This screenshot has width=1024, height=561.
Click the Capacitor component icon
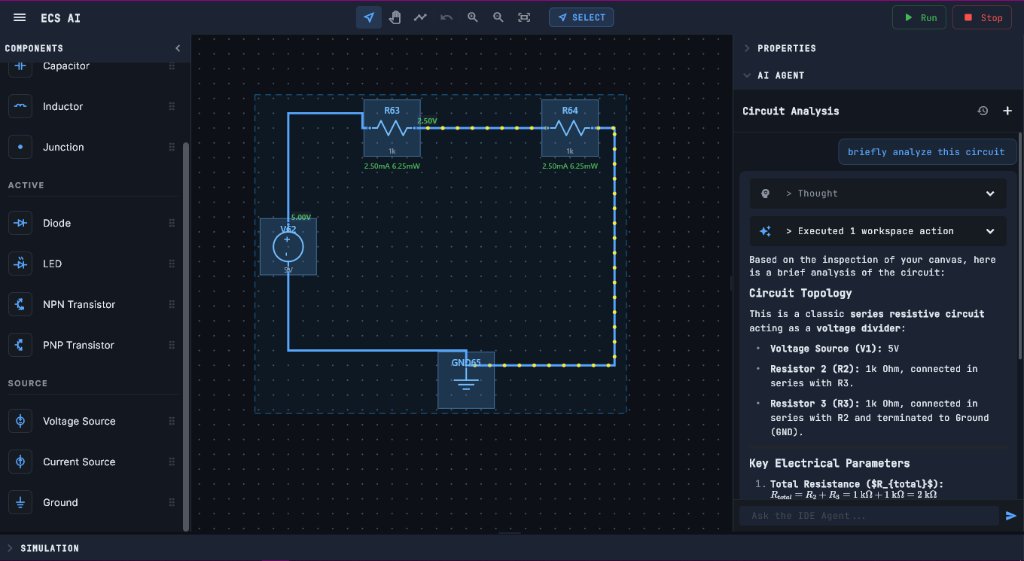click(20, 66)
